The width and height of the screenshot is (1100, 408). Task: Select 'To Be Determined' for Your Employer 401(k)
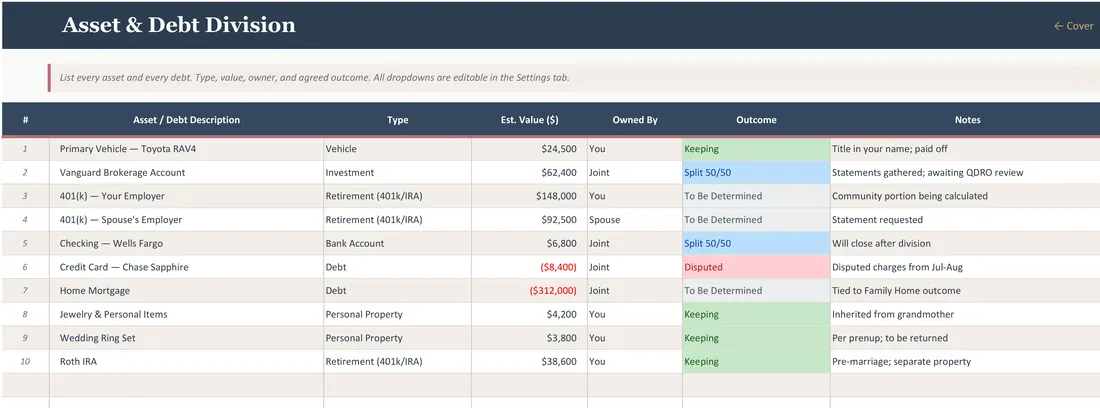[x=756, y=196]
